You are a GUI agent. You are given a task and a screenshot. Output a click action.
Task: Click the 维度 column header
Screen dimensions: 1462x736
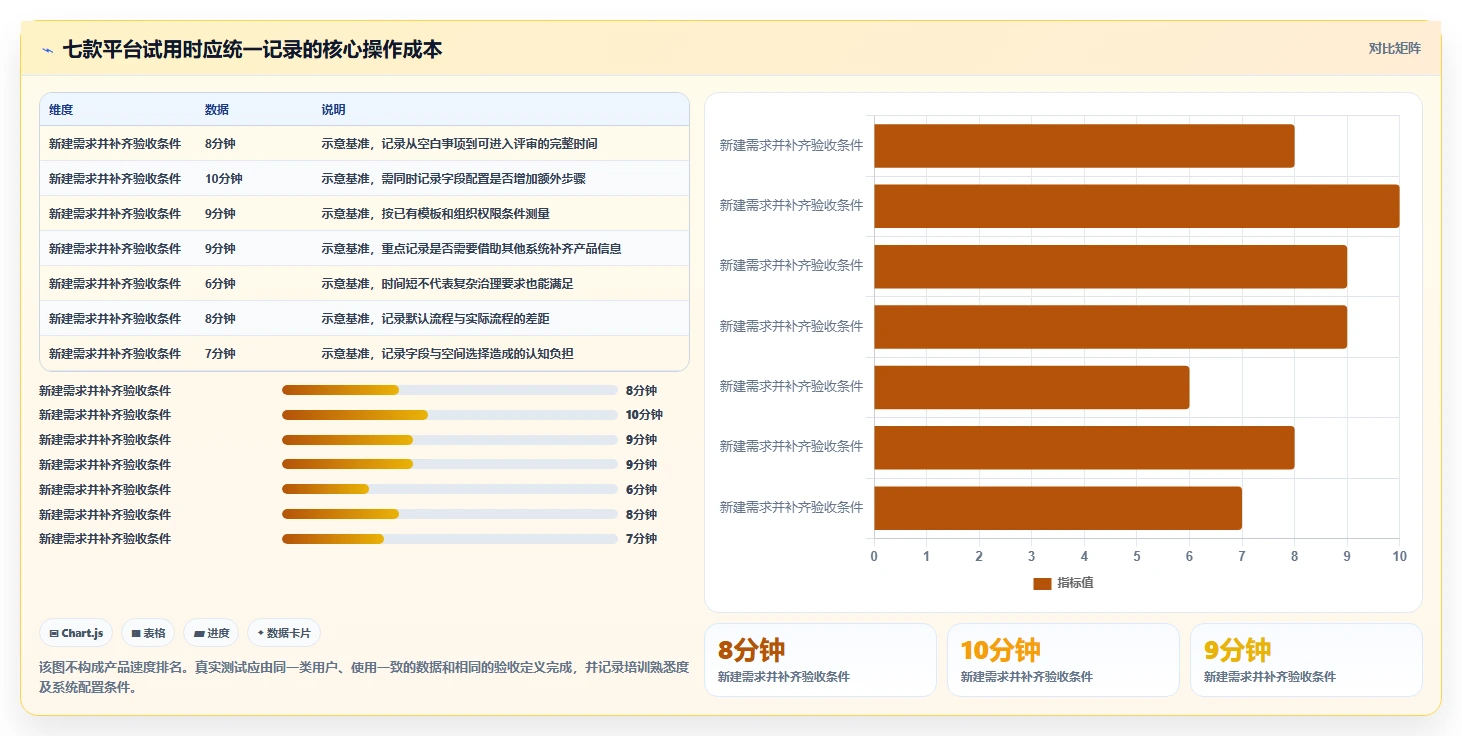[x=61, y=109]
